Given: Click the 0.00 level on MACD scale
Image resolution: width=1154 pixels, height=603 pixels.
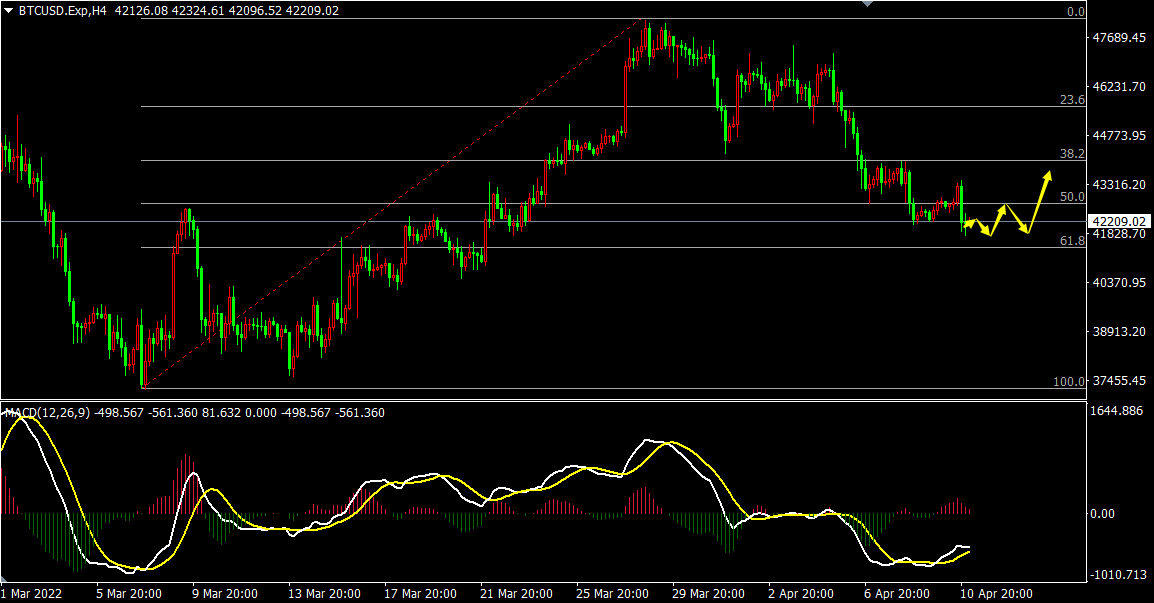Looking at the screenshot, I should point(1103,514).
